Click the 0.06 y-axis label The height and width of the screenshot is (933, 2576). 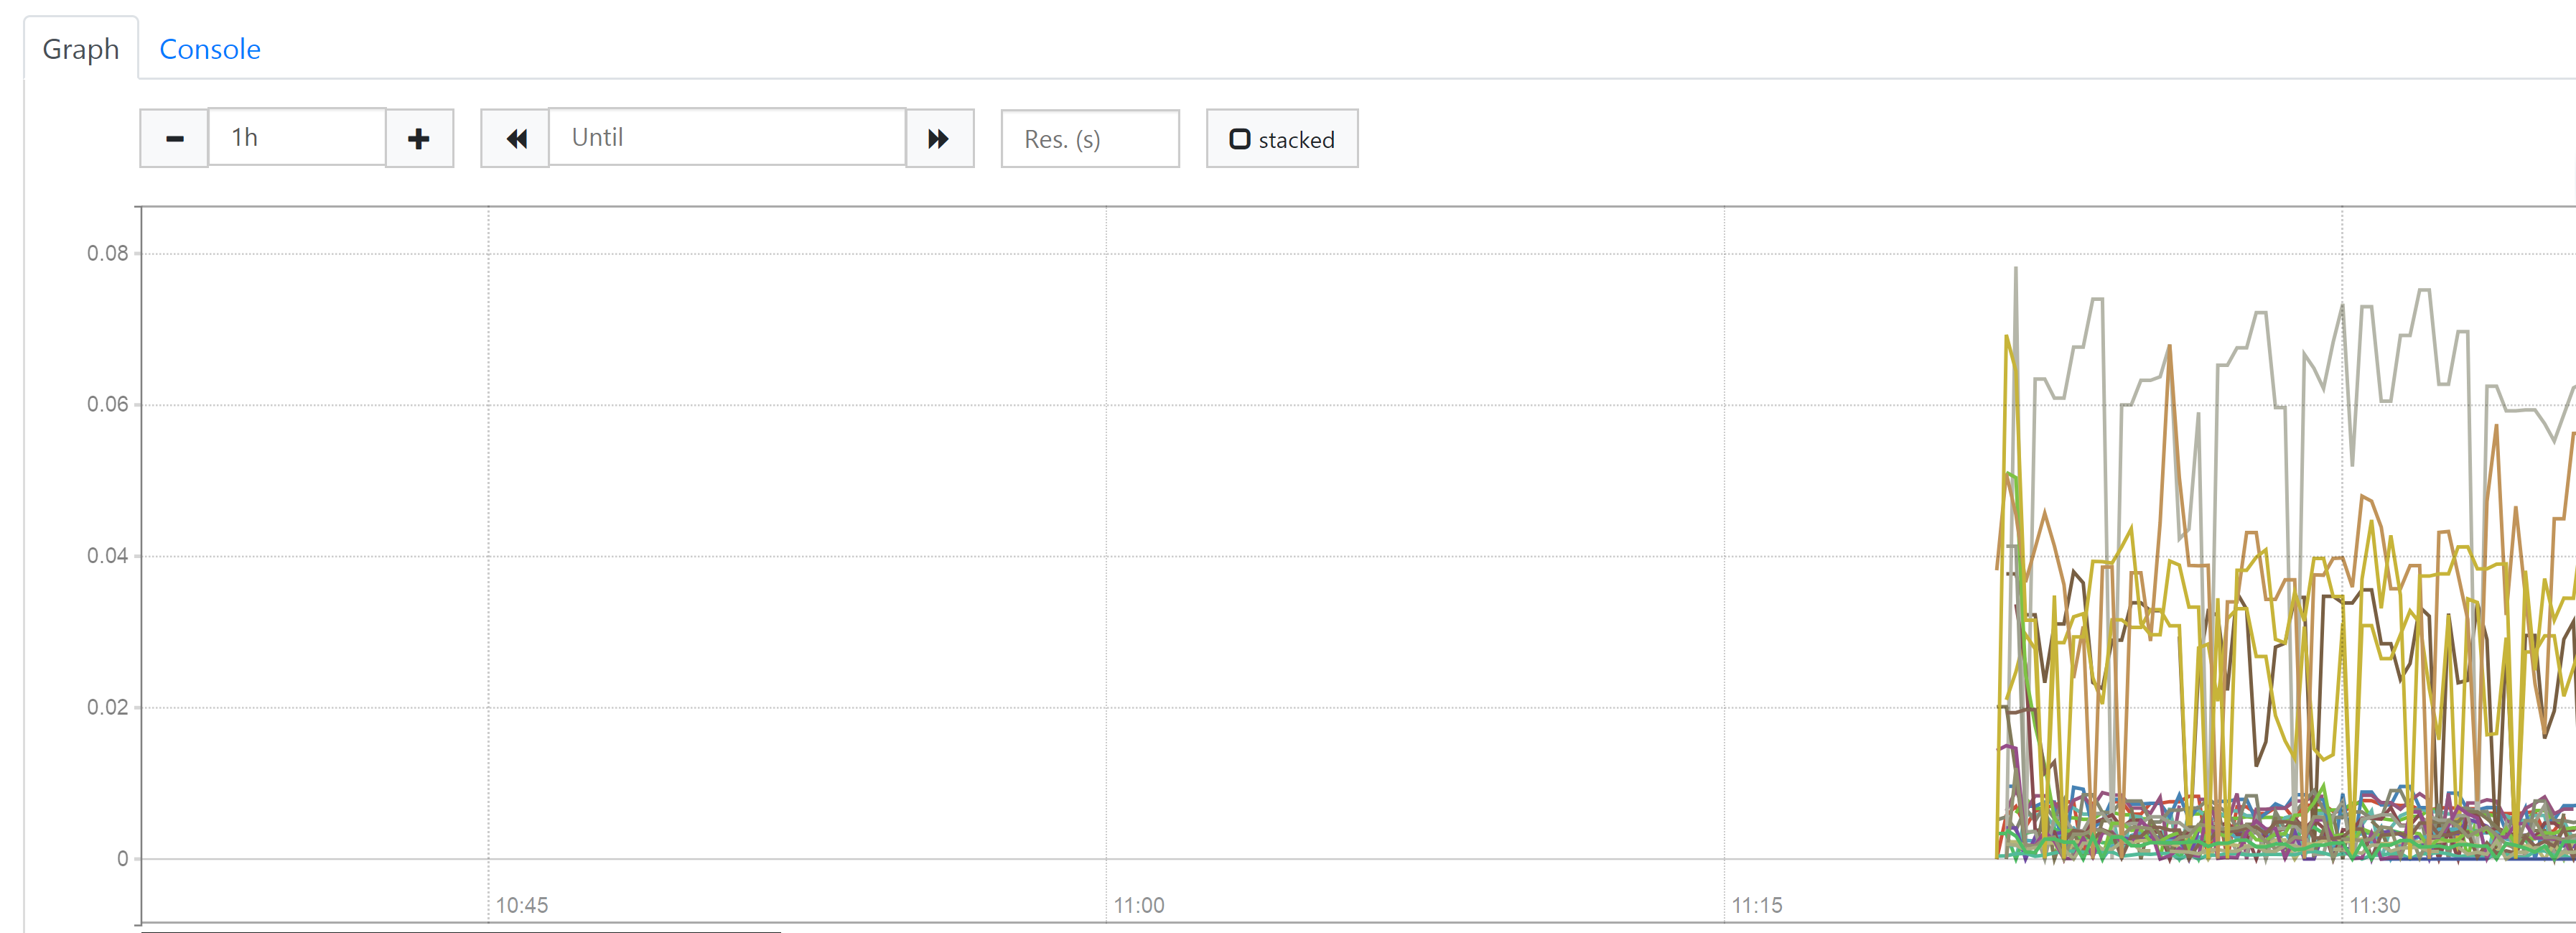(x=108, y=404)
